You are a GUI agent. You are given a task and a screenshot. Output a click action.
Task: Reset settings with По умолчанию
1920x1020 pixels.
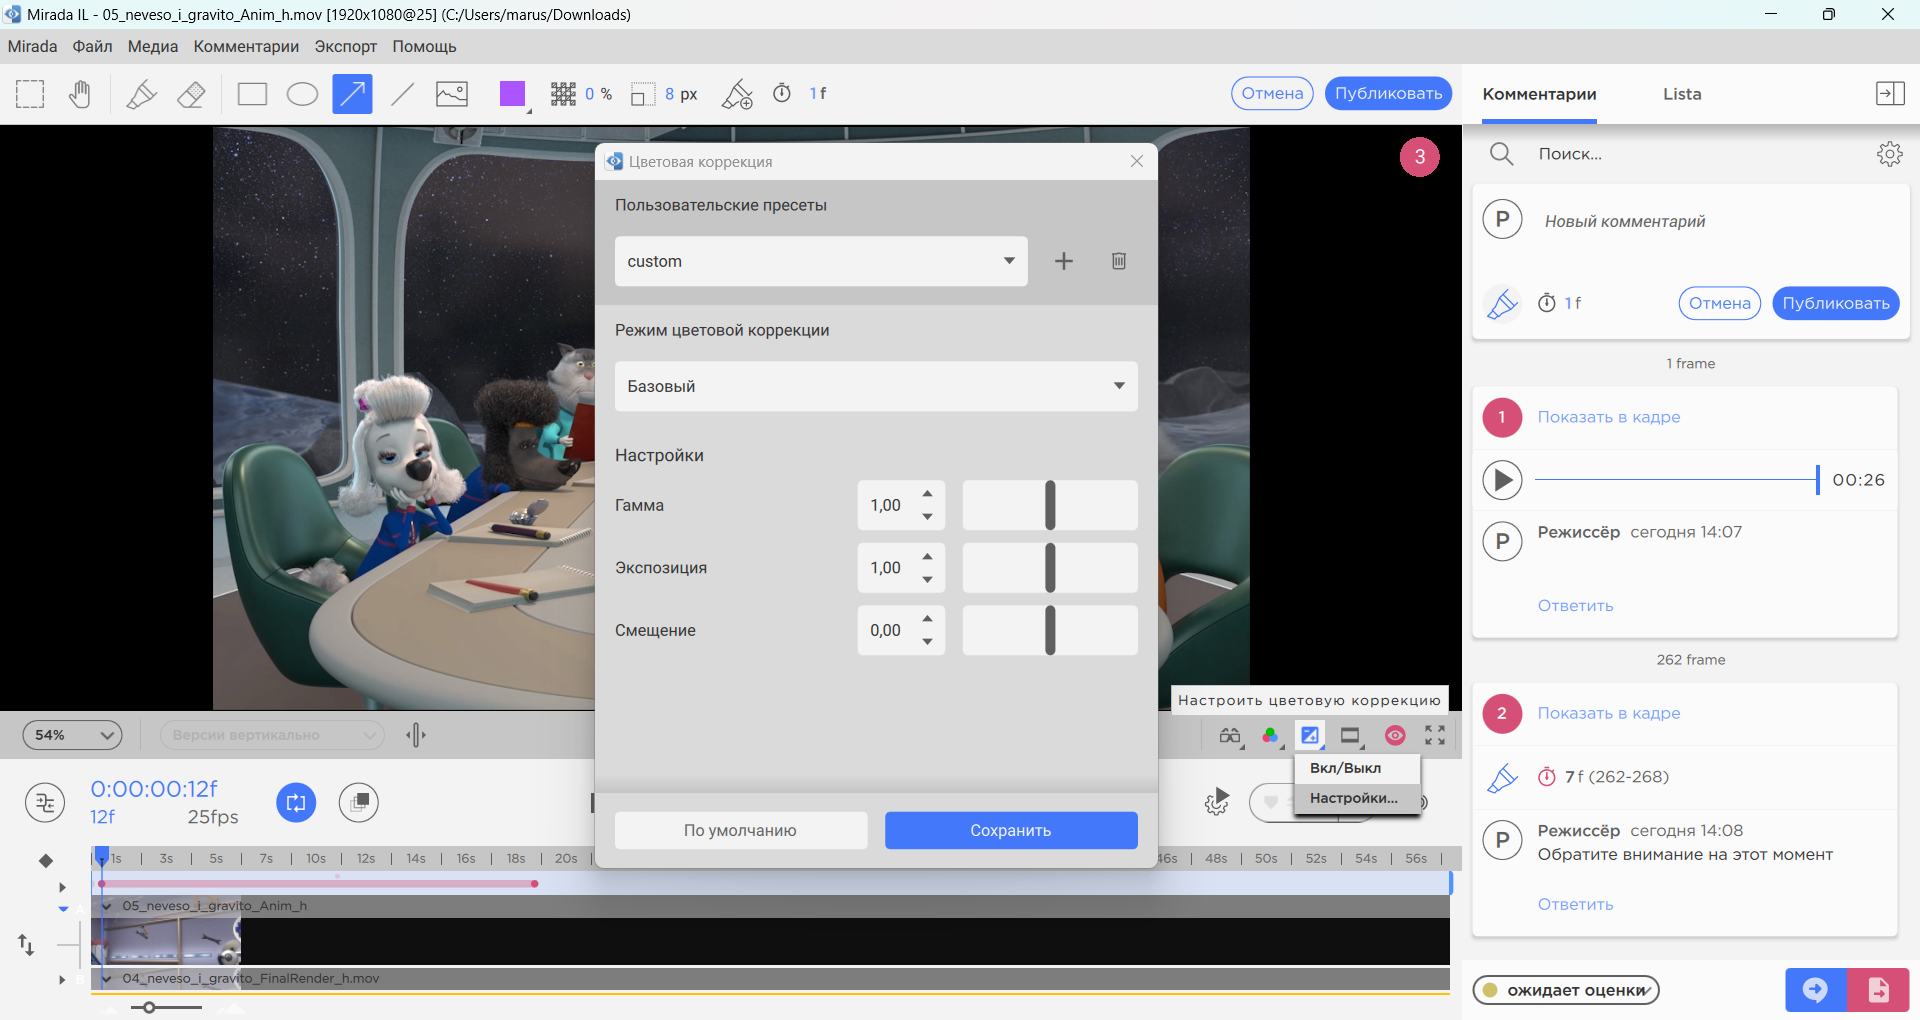pyautogui.click(x=740, y=830)
